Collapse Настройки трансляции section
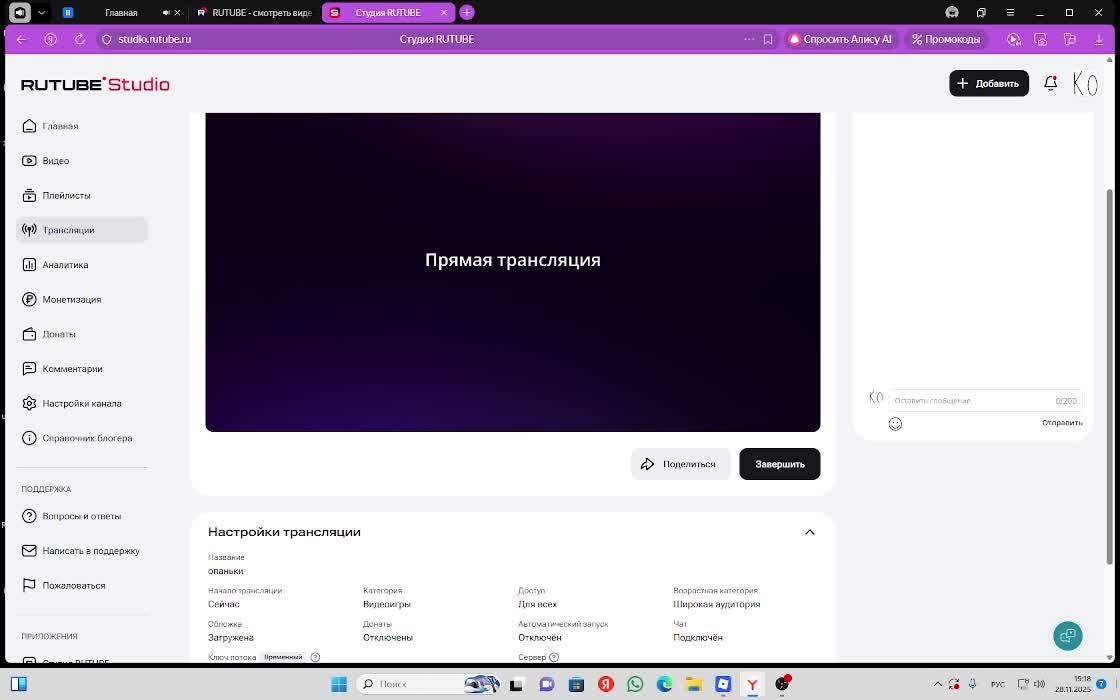 pos(809,532)
